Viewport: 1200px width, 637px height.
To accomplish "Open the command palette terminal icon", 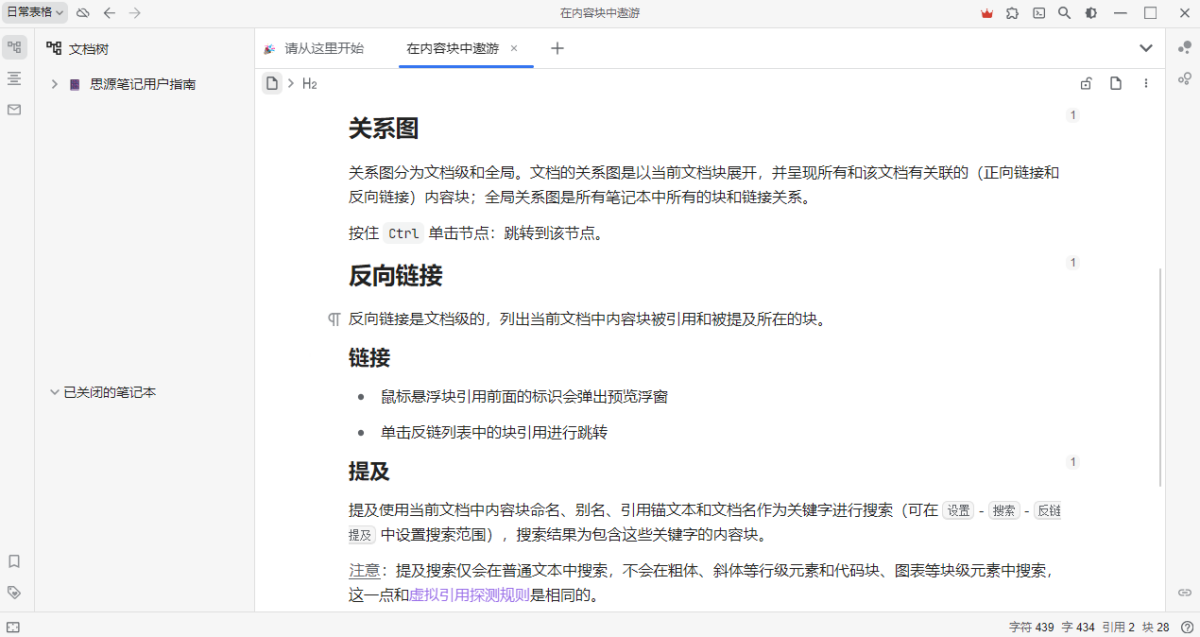I will point(1039,13).
